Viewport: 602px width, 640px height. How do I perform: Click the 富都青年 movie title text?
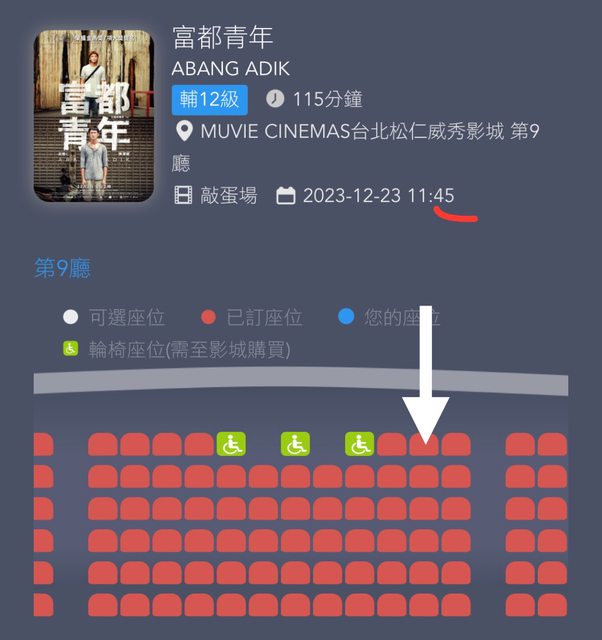(x=223, y=37)
